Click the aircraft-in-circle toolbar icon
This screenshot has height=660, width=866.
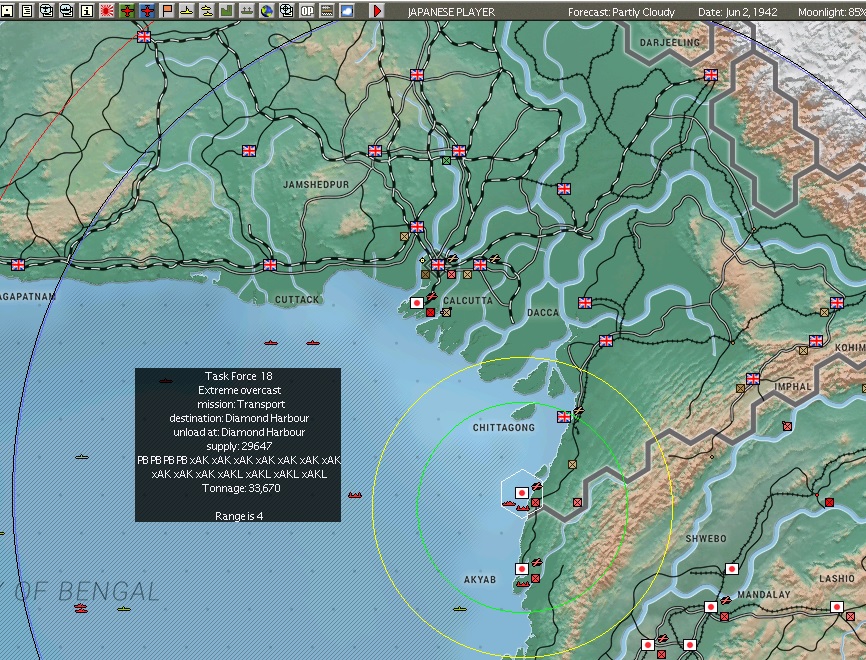[46, 10]
